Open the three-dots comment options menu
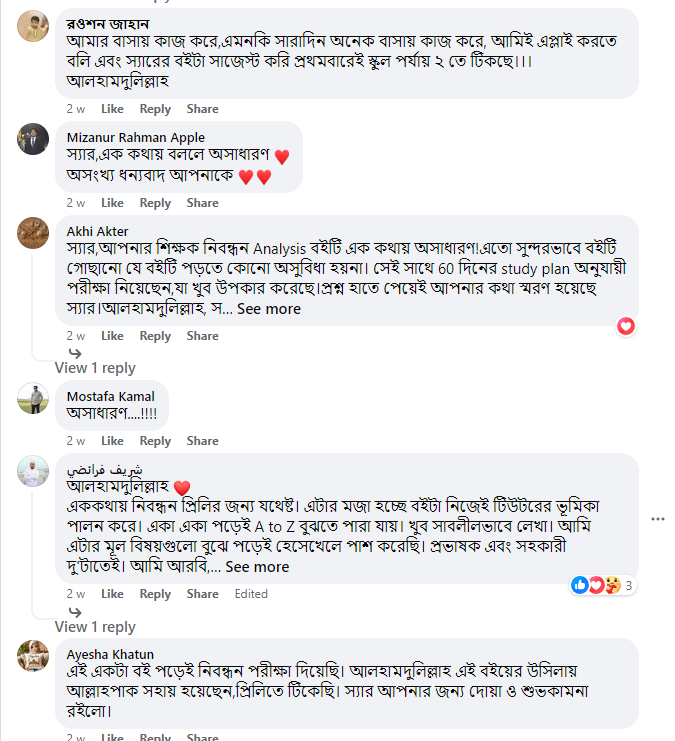Image resolution: width=675 pixels, height=741 pixels. click(x=657, y=519)
